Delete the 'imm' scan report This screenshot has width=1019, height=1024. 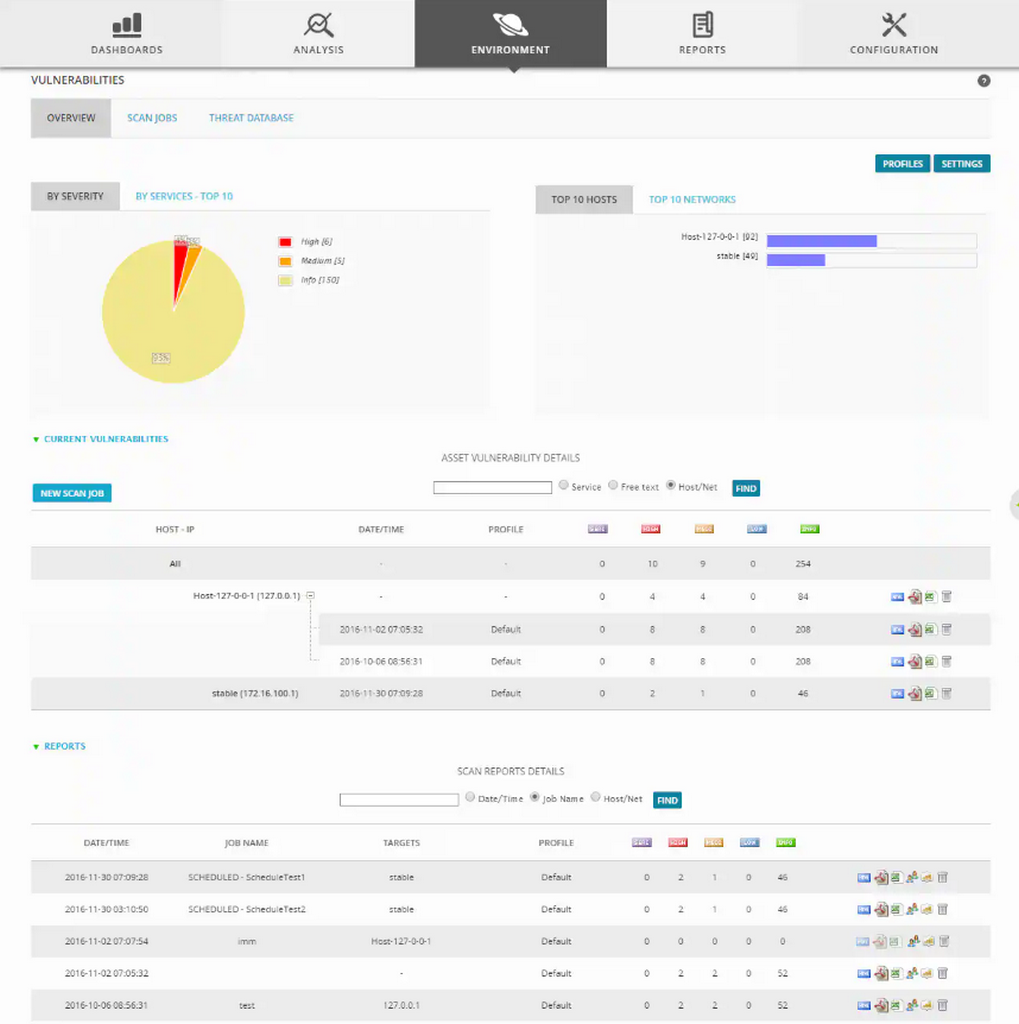point(943,942)
